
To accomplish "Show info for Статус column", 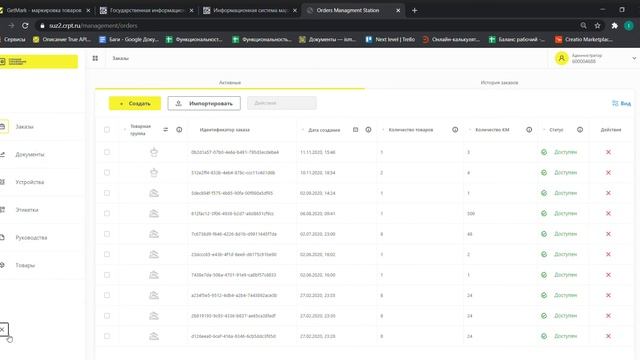I will [x=580, y=130].
